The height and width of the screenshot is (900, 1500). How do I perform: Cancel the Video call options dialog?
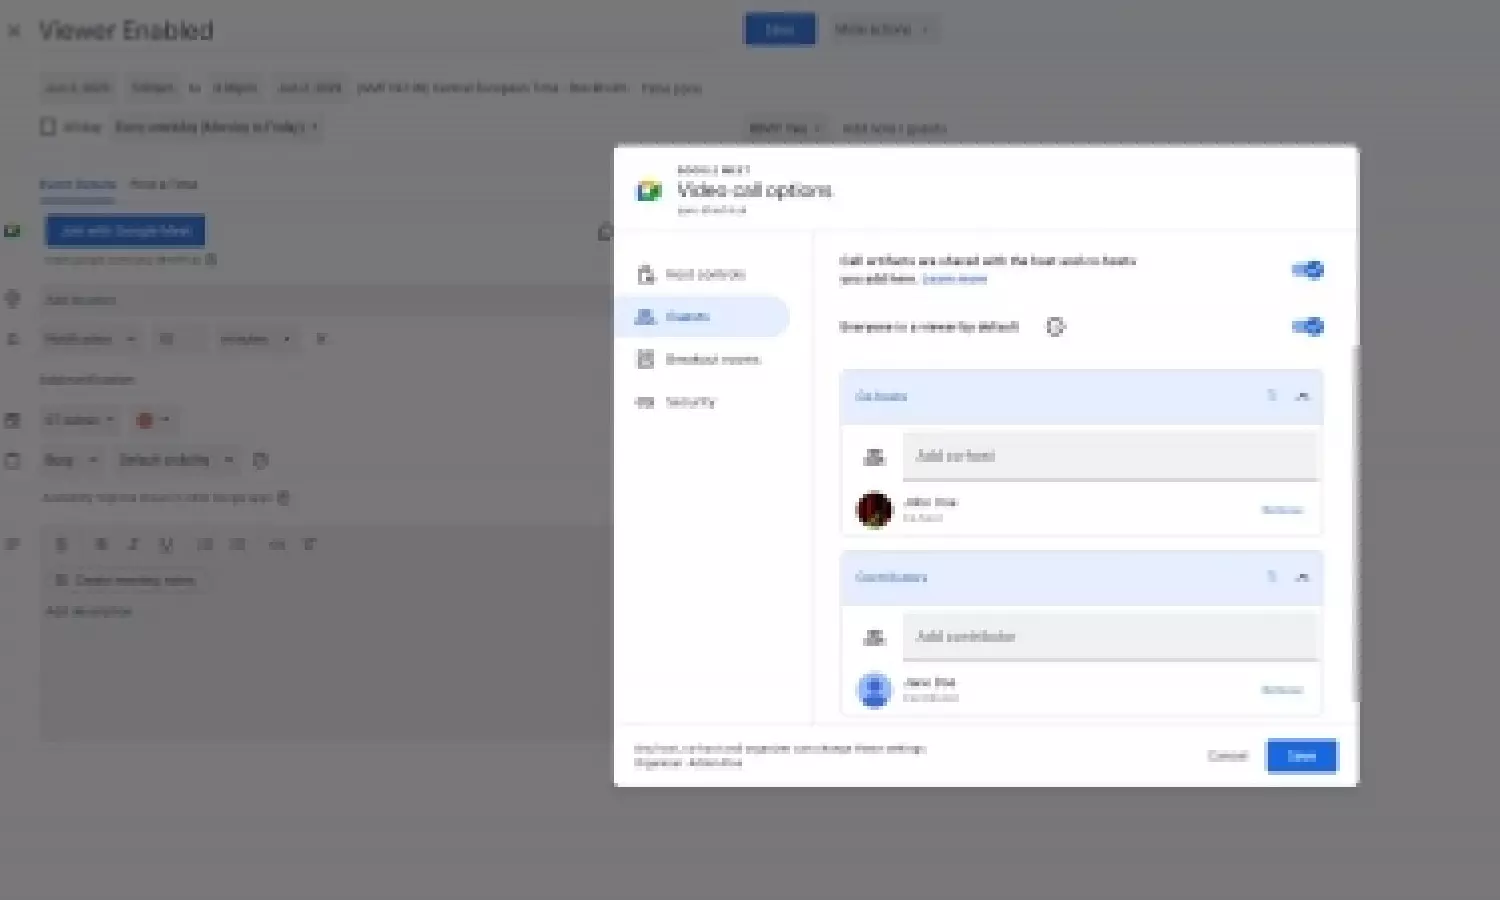[1227, 756]
